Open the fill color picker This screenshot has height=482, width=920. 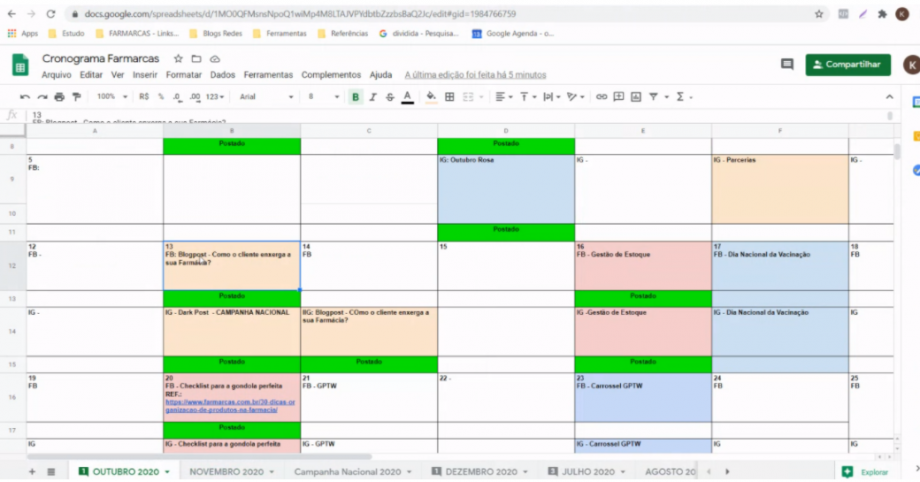click(431, 97)
